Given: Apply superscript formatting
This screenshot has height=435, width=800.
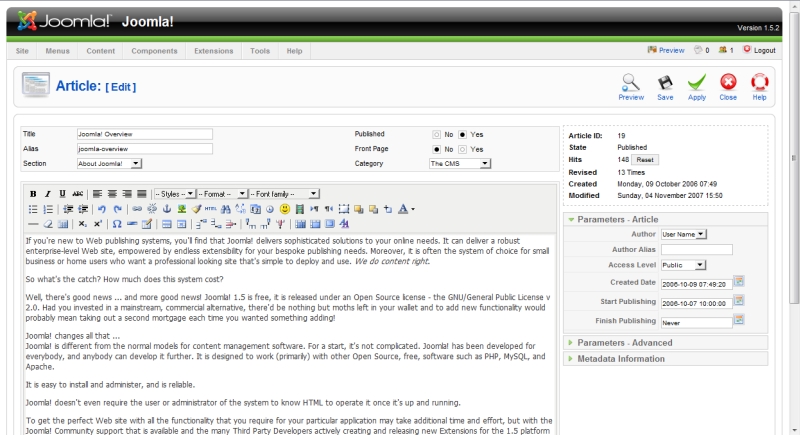Looking at the screenshot, I should (97, 224).
